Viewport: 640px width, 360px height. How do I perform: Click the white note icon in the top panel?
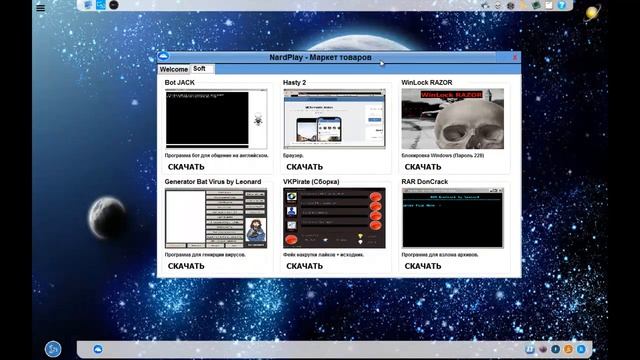549,5
